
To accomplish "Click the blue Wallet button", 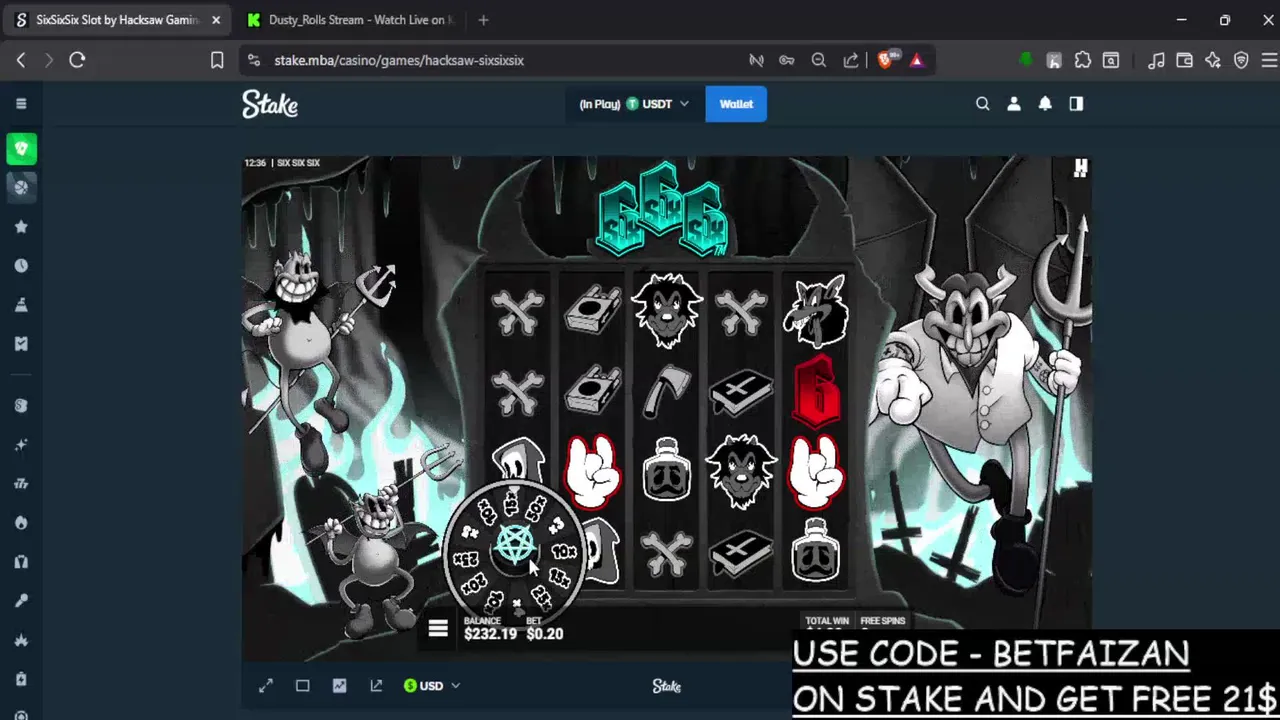I will coord(736,104).
